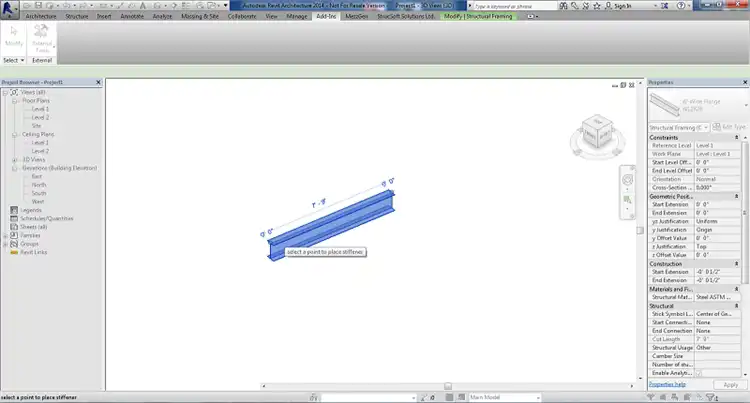Select the North elevation view

39,185
